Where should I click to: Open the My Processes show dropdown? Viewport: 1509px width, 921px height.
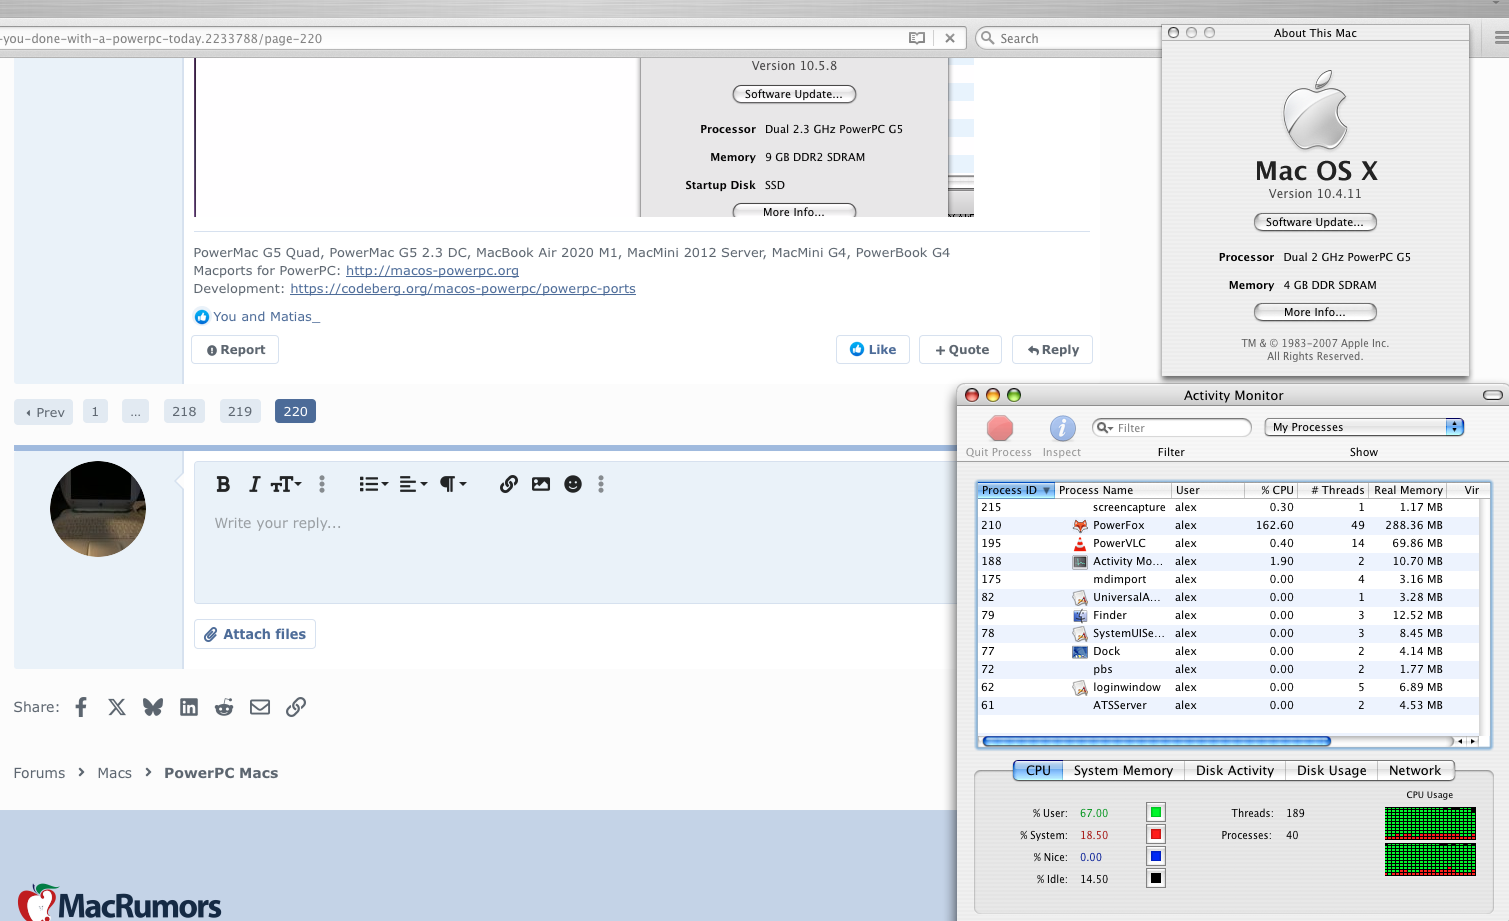click(x=1365, y=427)
